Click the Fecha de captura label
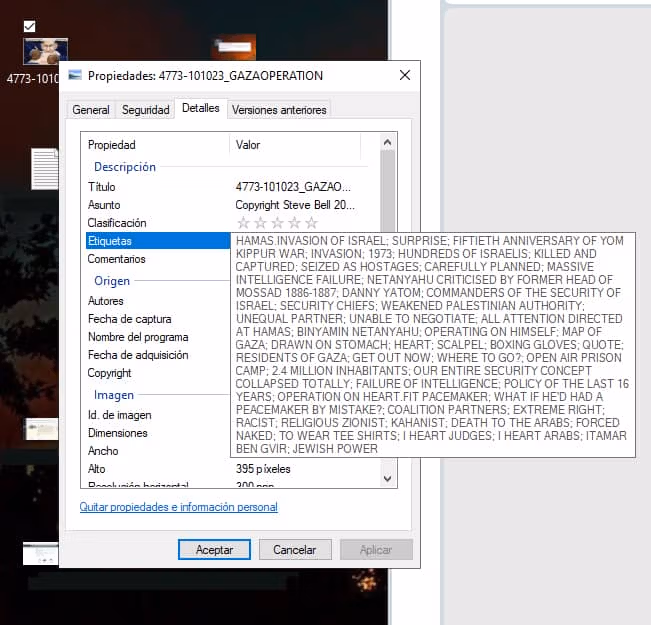 (130, 319)
